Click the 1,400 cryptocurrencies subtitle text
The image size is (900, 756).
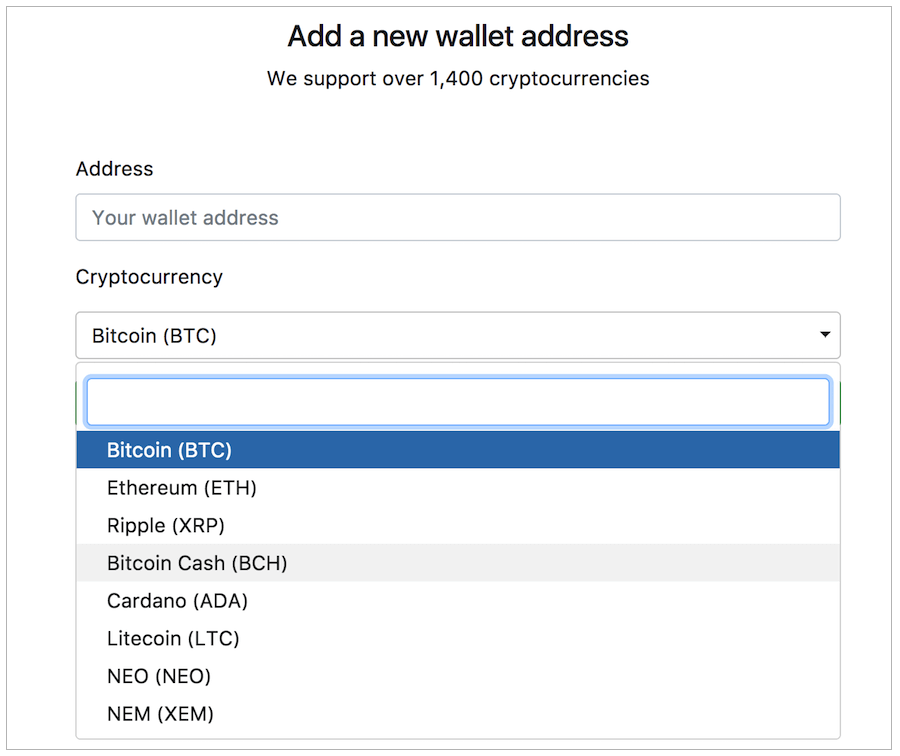coord(540,79)
